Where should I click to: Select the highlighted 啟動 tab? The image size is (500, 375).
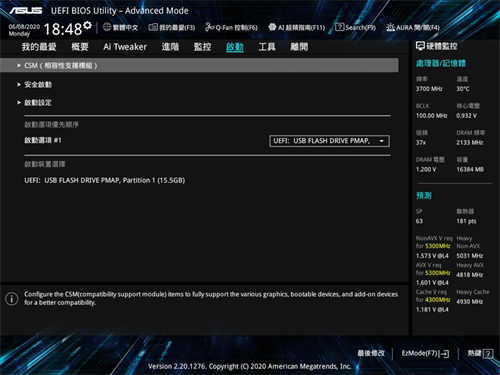(235, 47)
